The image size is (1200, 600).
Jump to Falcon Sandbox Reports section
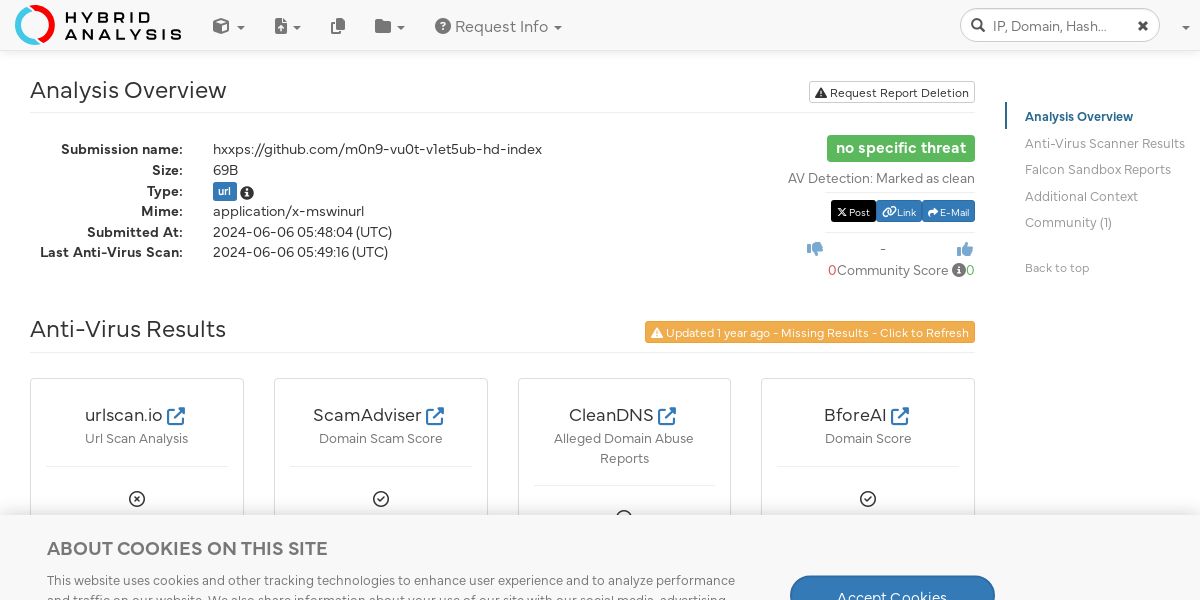coord(1097,169)
